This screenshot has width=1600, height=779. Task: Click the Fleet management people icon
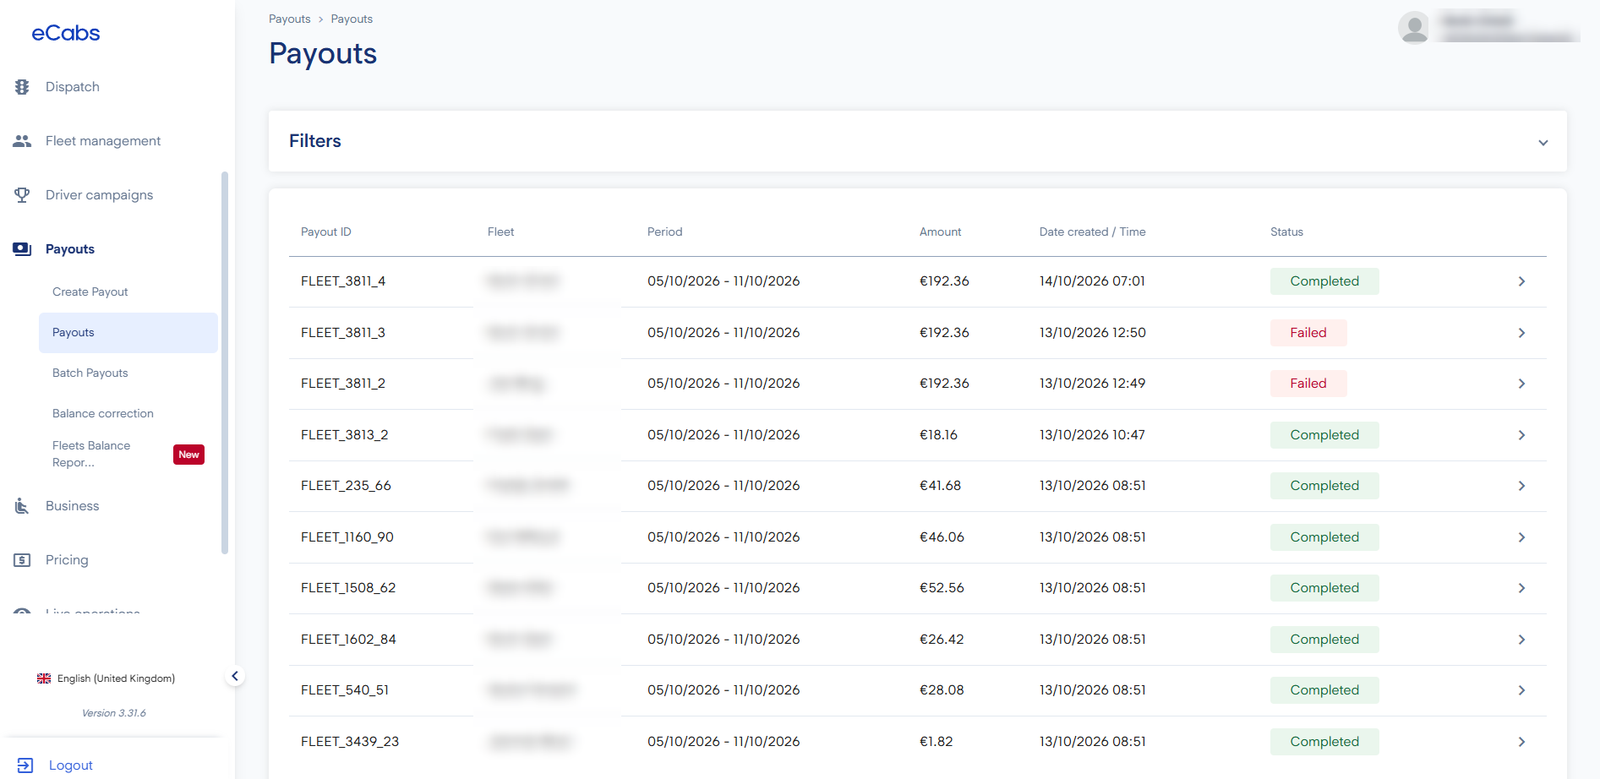click(22, 141)
